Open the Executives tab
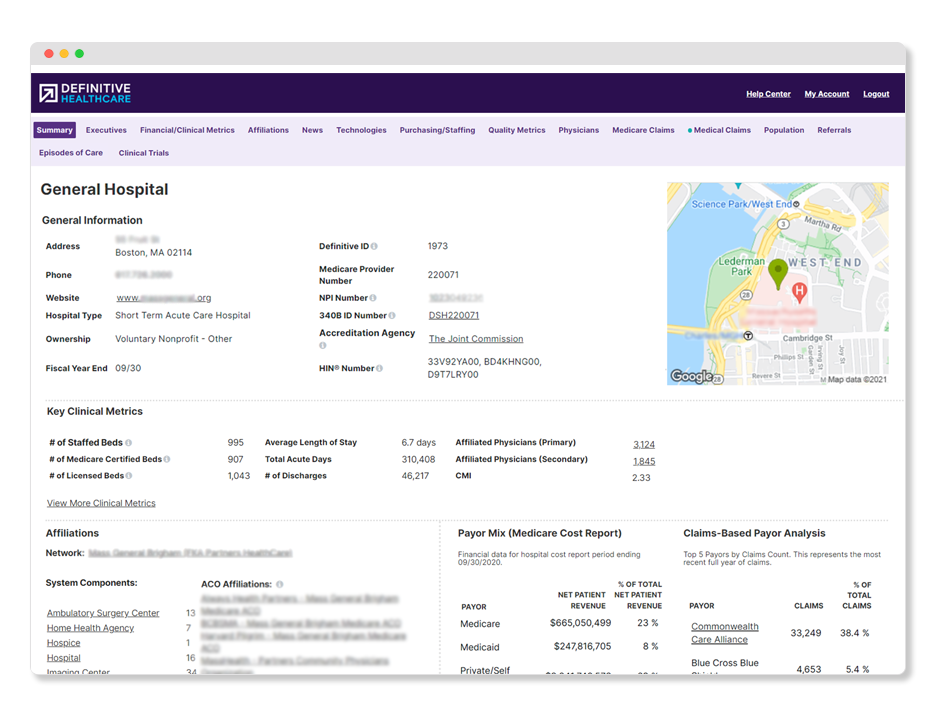The image size is (940, 720). (106, 130)
